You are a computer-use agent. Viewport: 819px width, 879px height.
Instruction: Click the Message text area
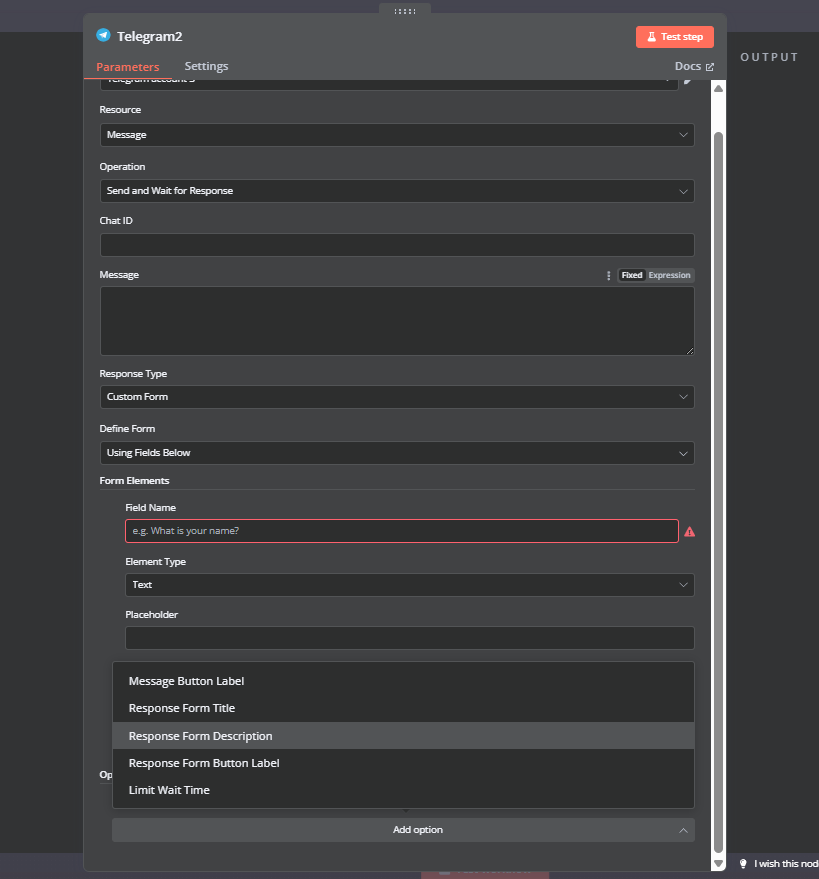(397, 321)
